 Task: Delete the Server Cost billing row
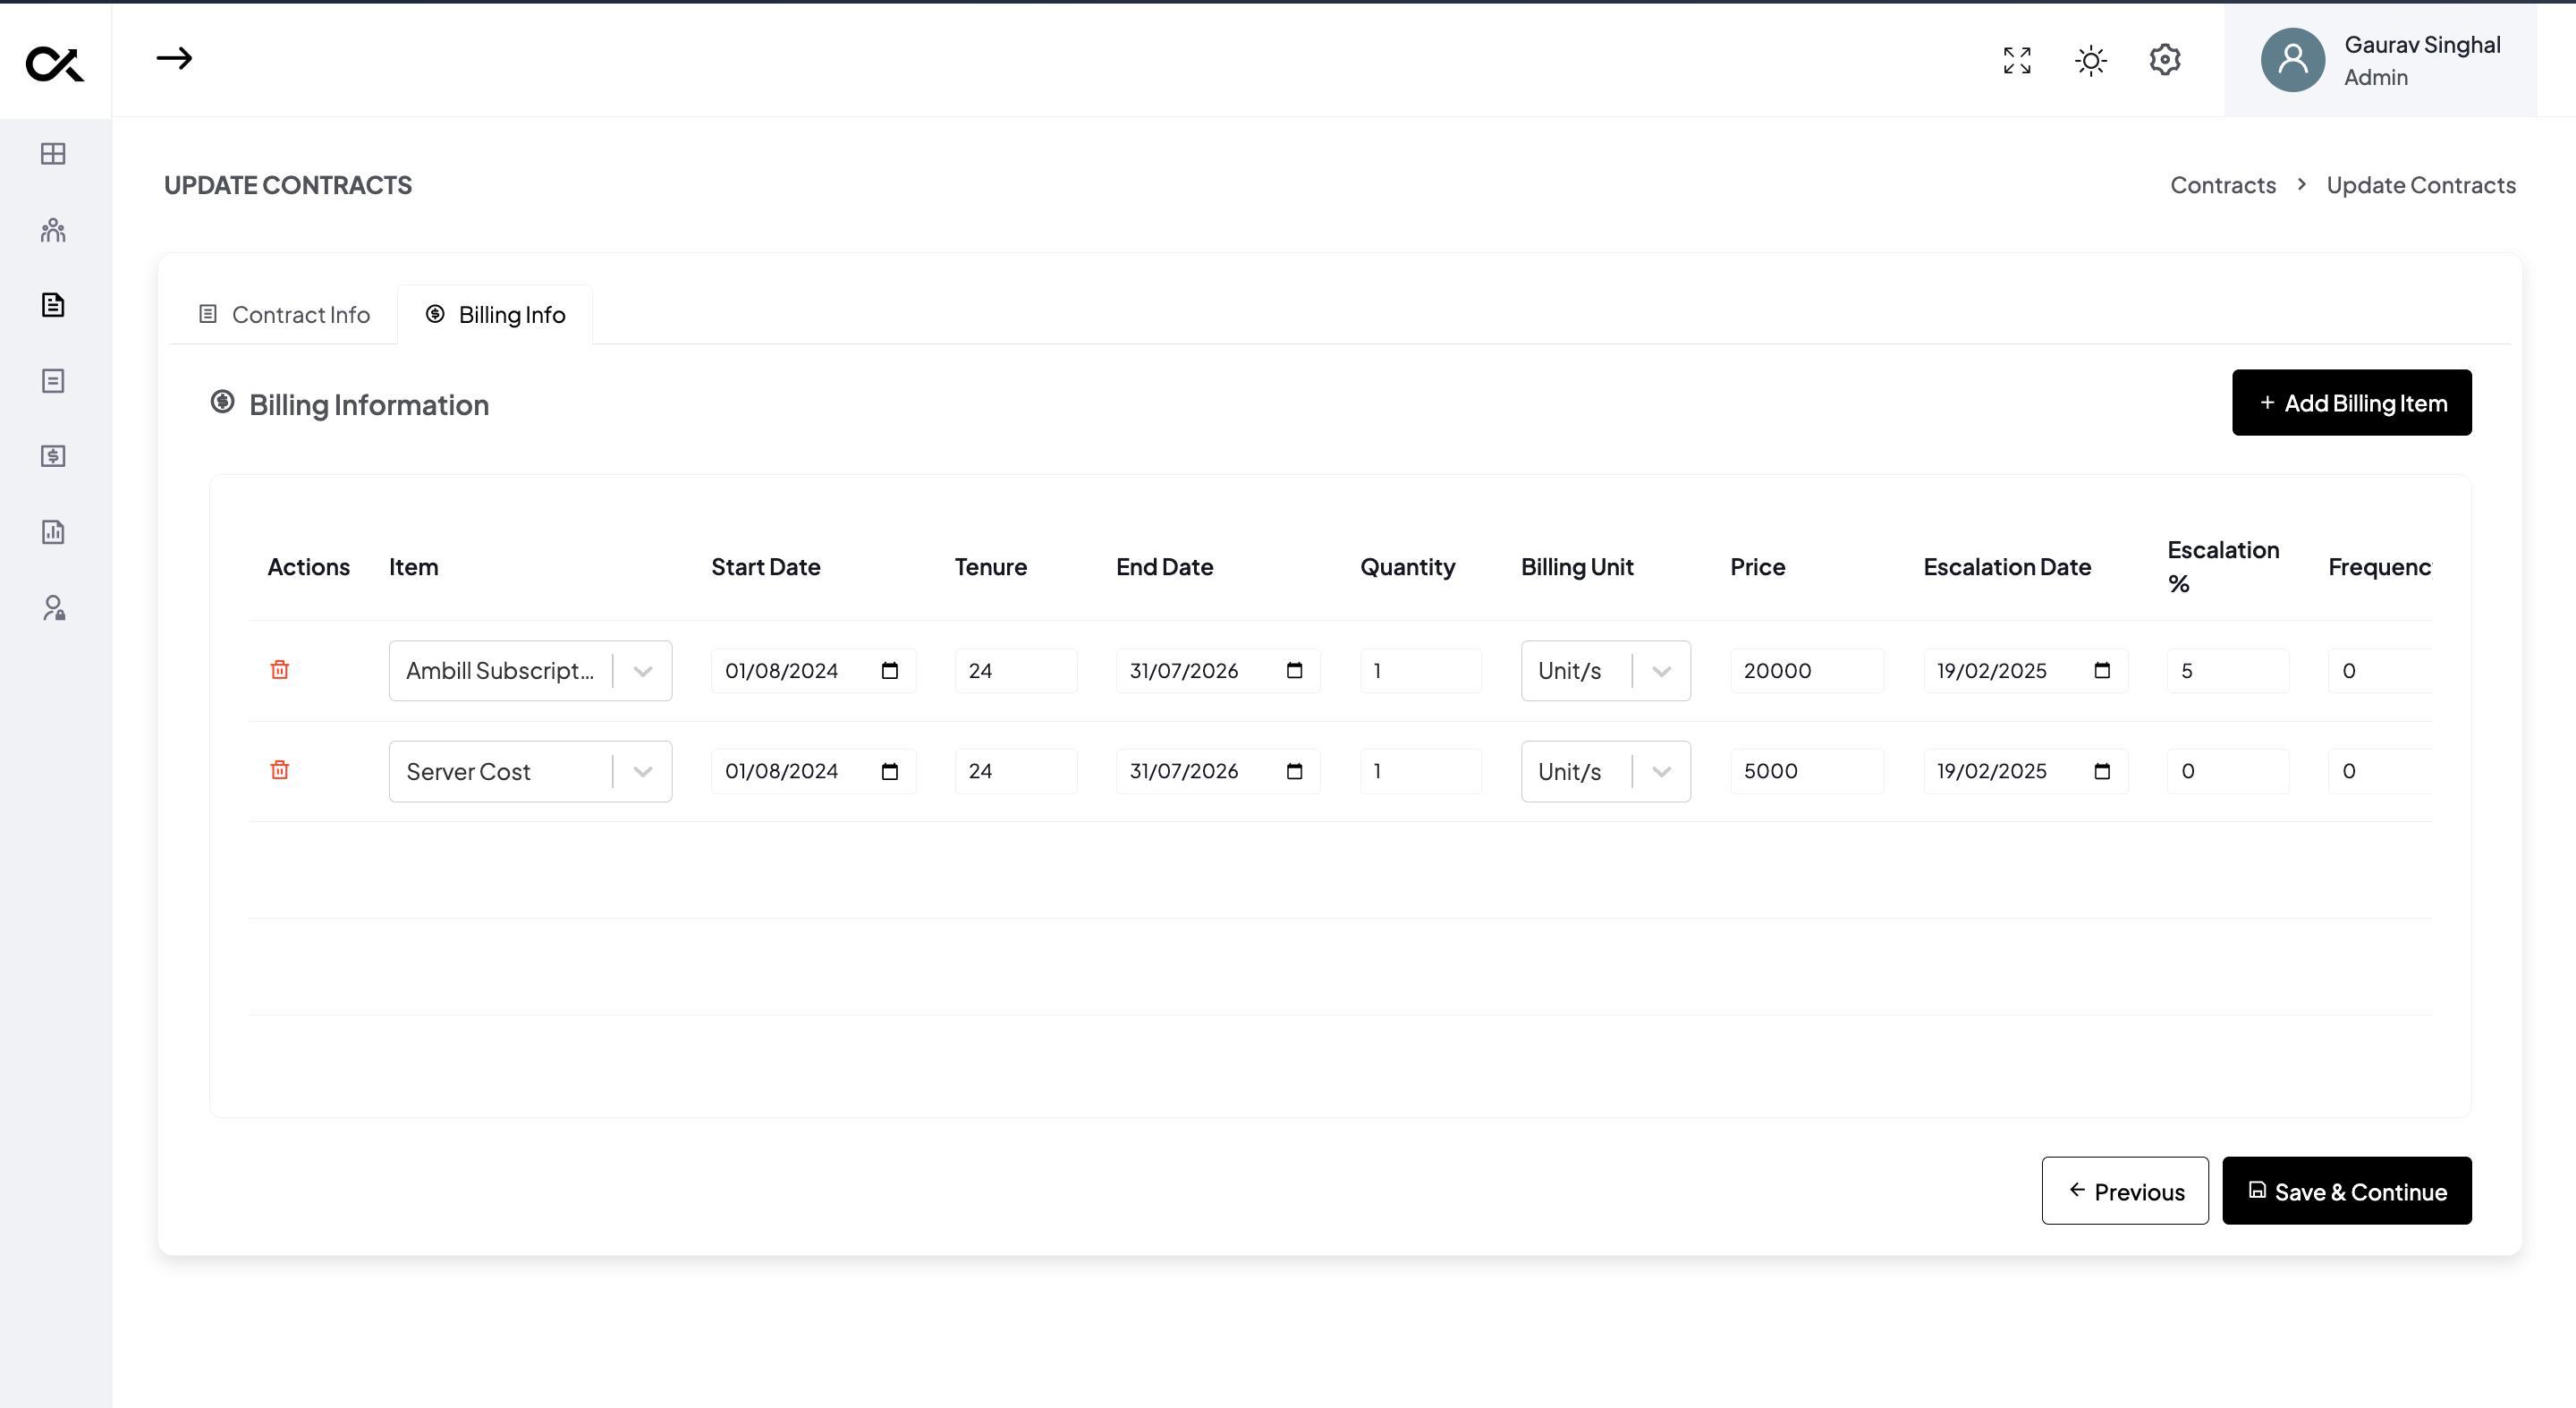pos(280,770)
